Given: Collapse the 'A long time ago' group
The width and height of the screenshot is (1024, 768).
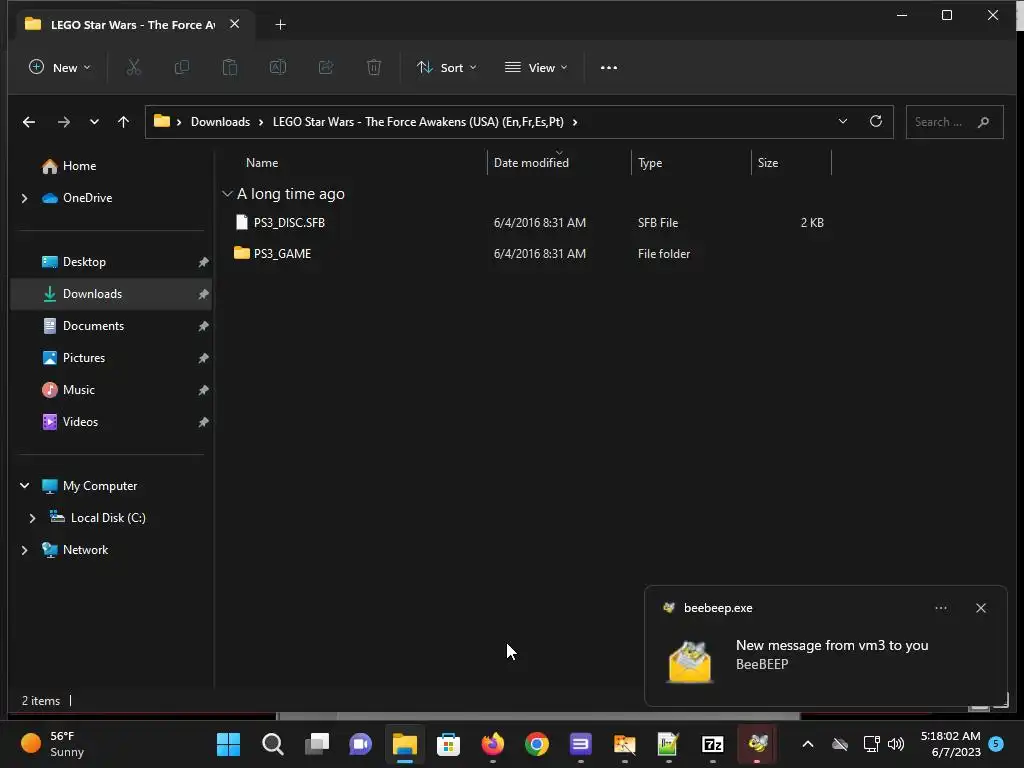Looking at the screenshot, I should click(227, 194).
